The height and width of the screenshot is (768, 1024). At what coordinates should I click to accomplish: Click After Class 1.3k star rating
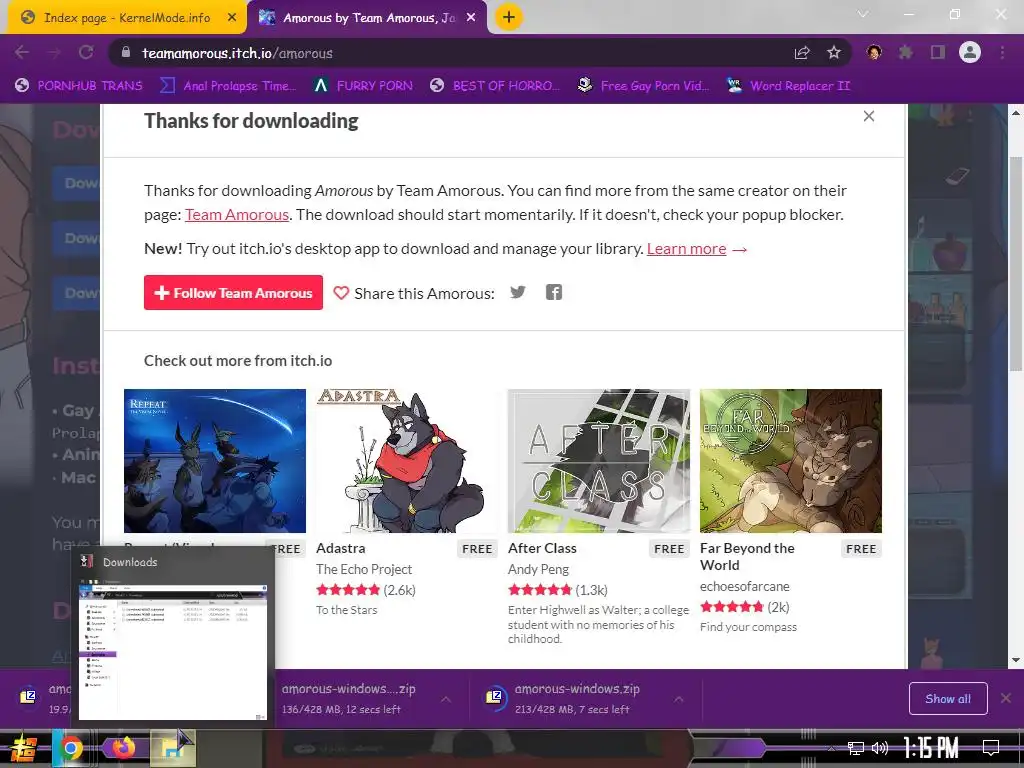tap(558, 590)
